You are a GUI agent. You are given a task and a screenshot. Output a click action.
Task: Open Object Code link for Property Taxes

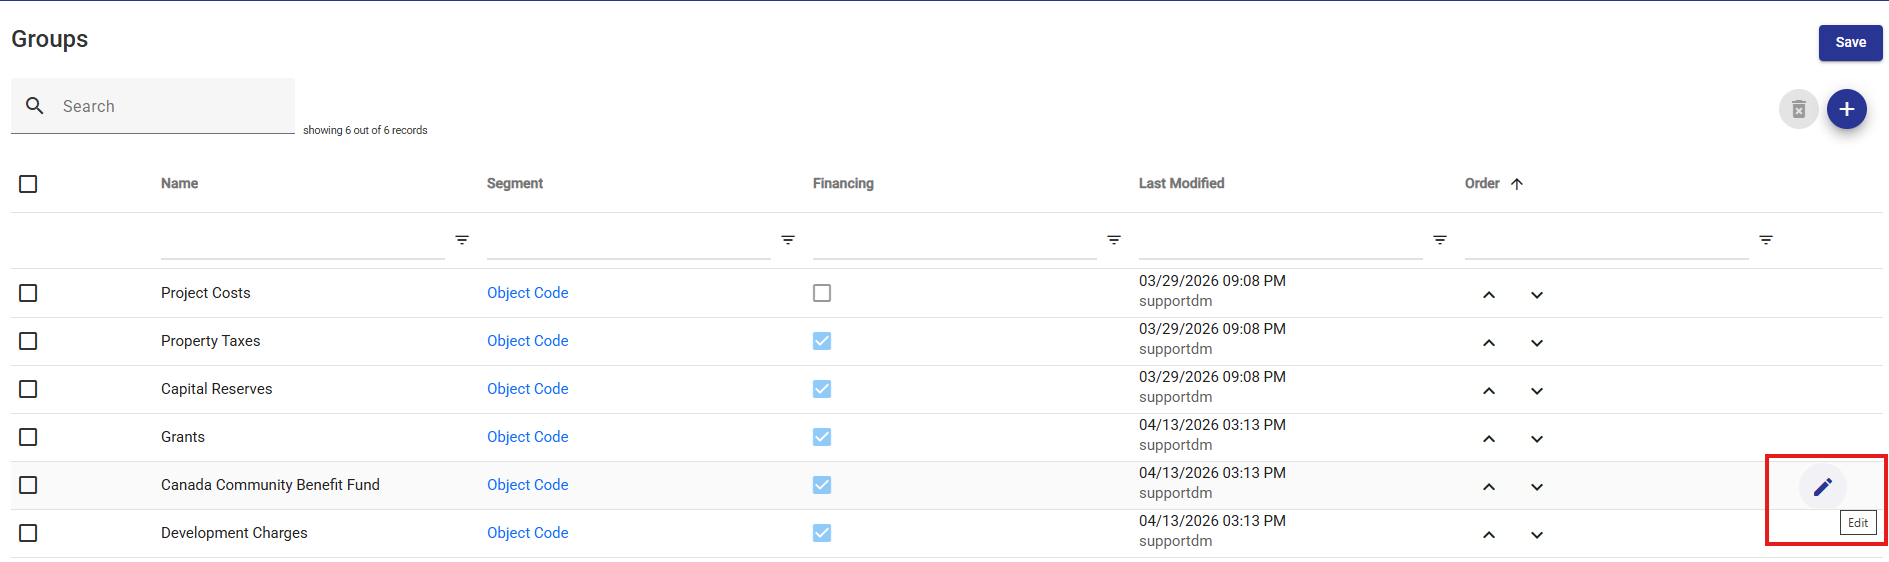coord(527,341)
